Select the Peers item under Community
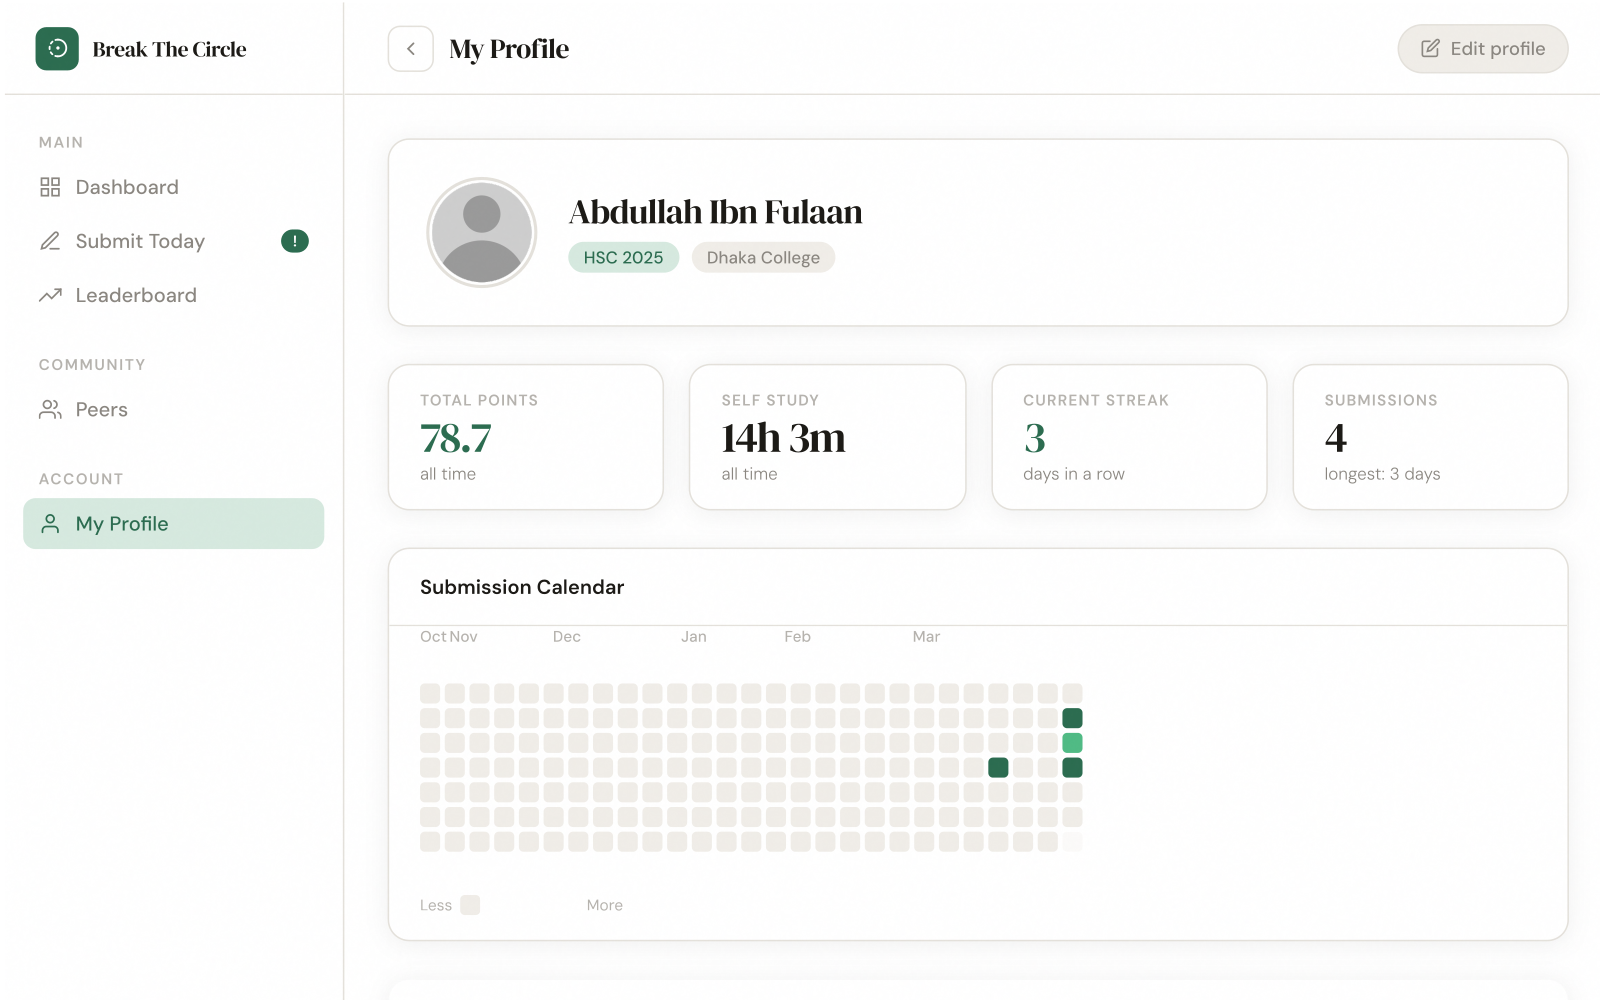This screenshot has width=1600, height=1000. click(101, 409)
